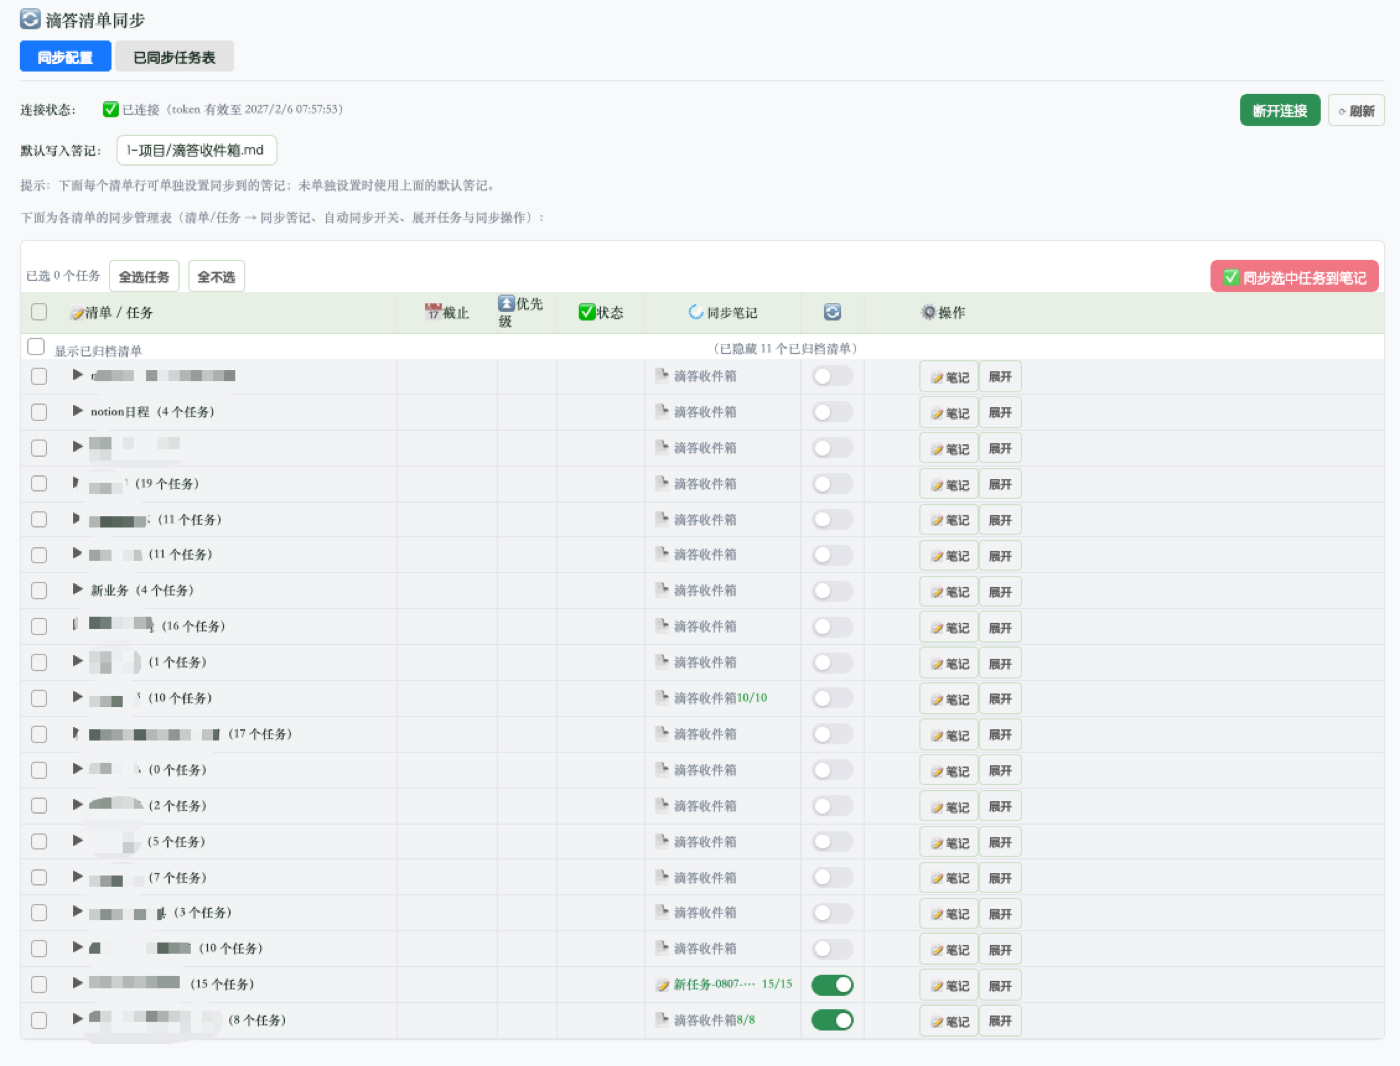1400x1066 pixels.
Task: Click the 断开连接 button
Action: point(1280,110)
